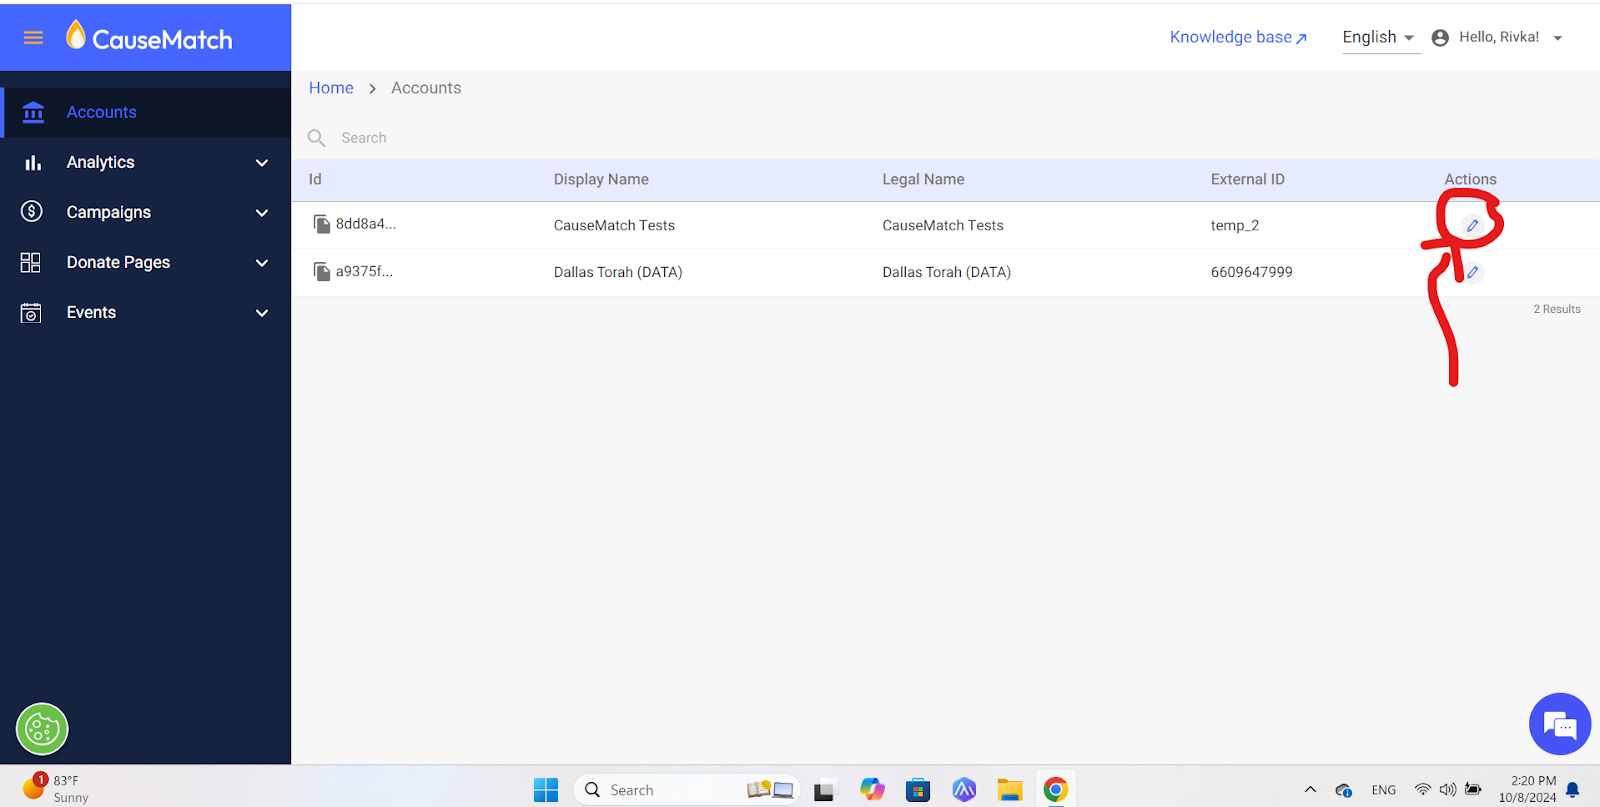1600x807 pixels.
Task: Click the Legal Name column header
Action: click(x=923, y=179)
